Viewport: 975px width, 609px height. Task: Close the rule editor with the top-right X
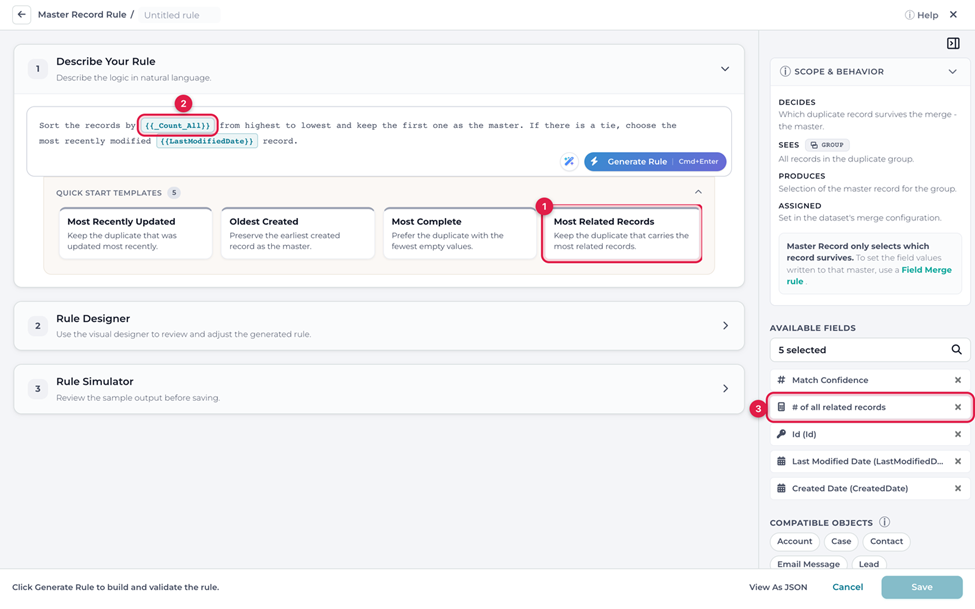(x=953, y=14)
